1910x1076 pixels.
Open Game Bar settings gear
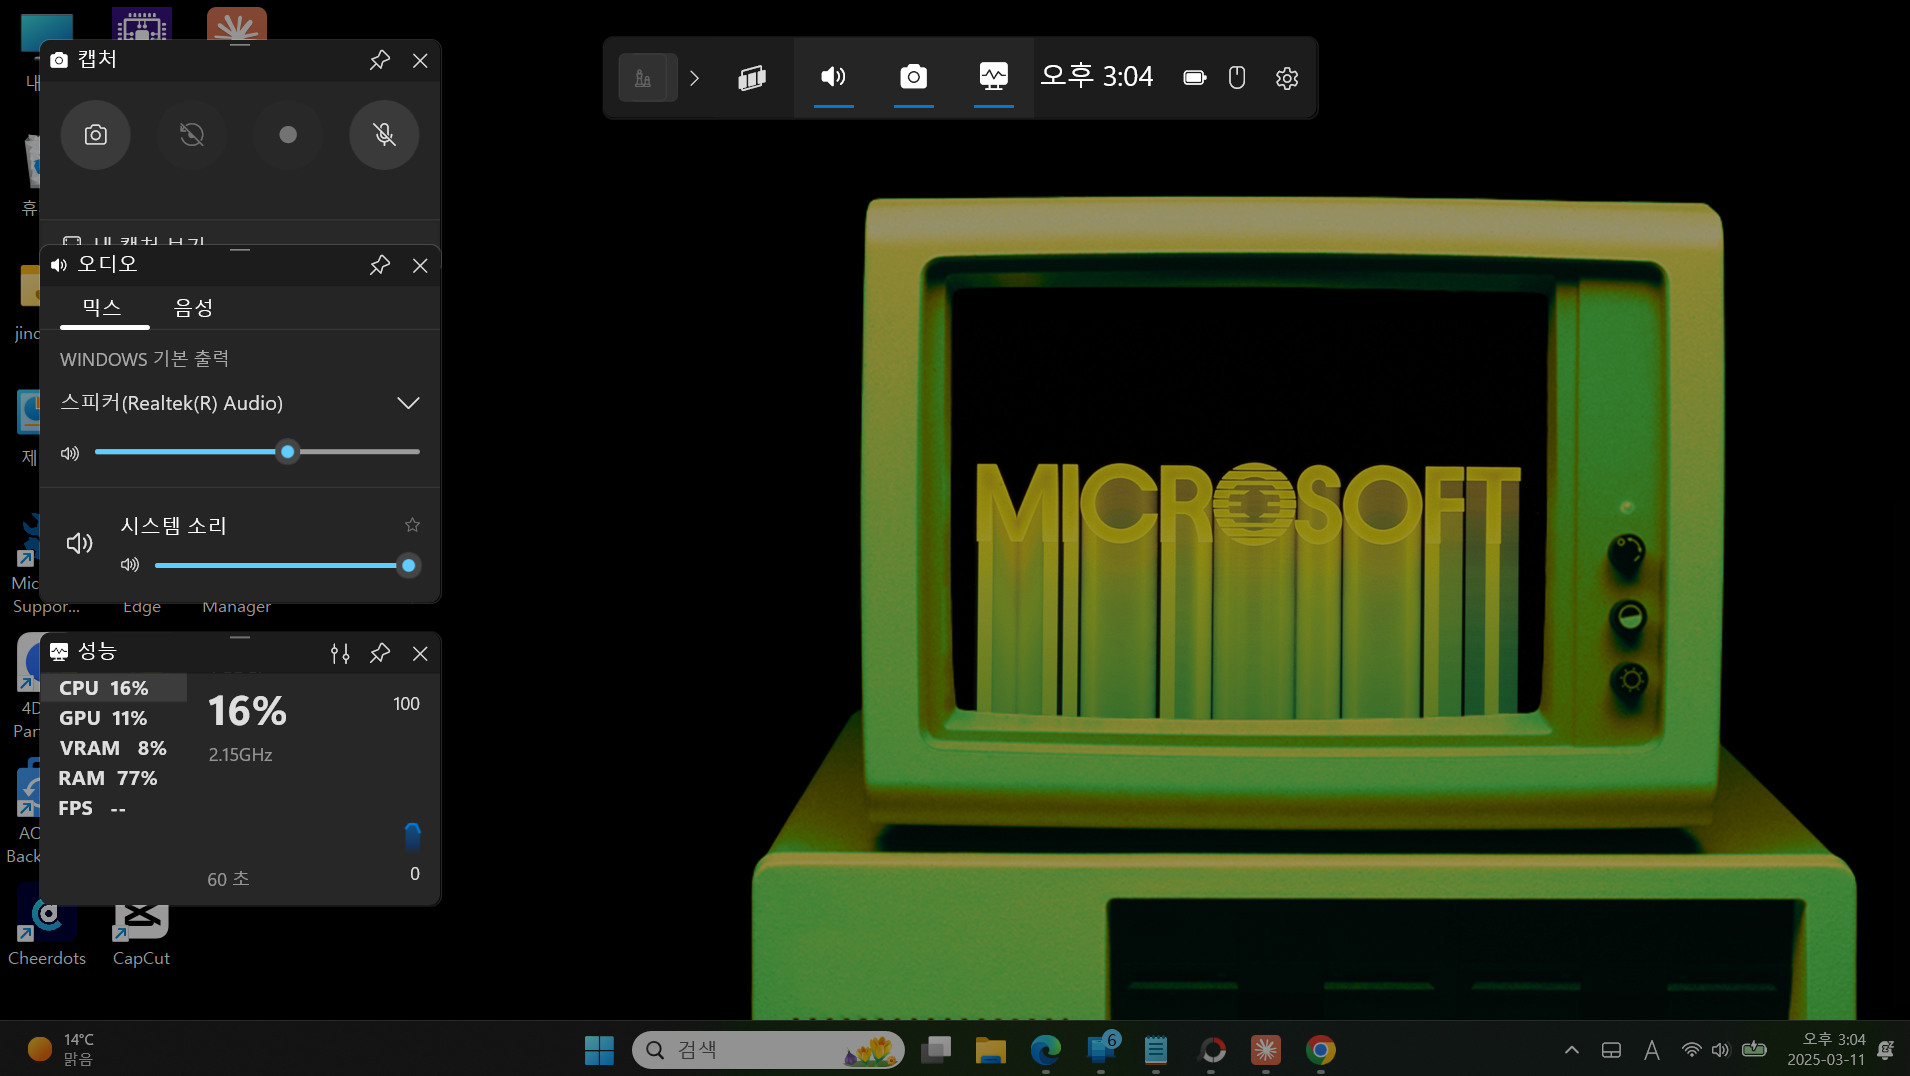[1287, 78]
